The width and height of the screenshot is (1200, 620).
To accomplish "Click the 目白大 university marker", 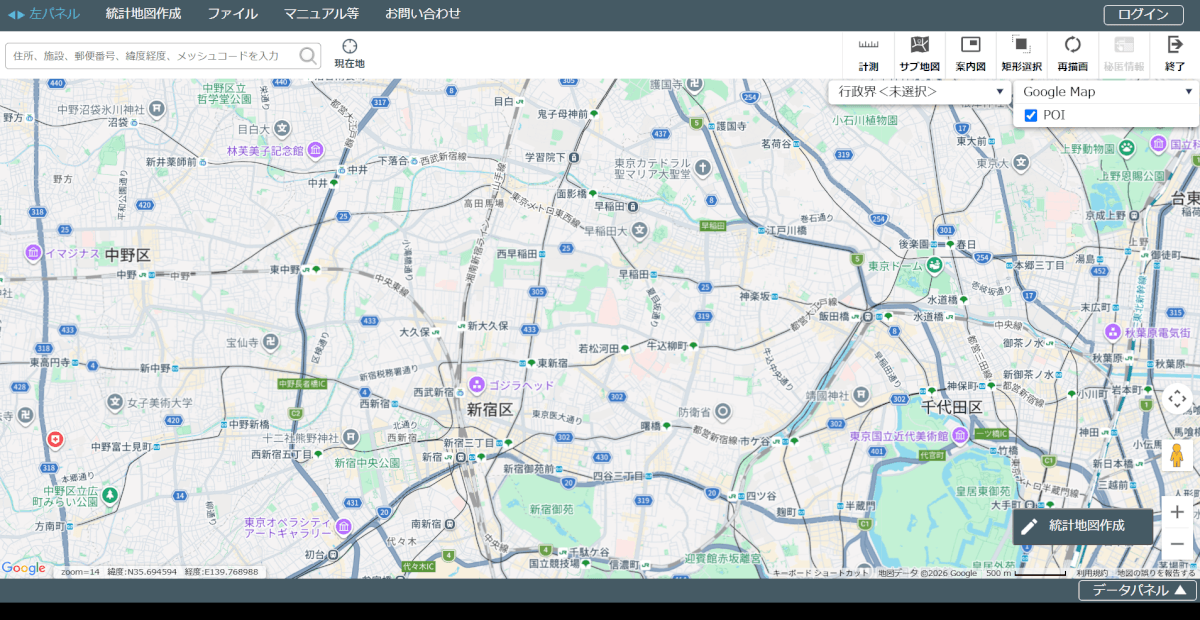I will (283, 128).
